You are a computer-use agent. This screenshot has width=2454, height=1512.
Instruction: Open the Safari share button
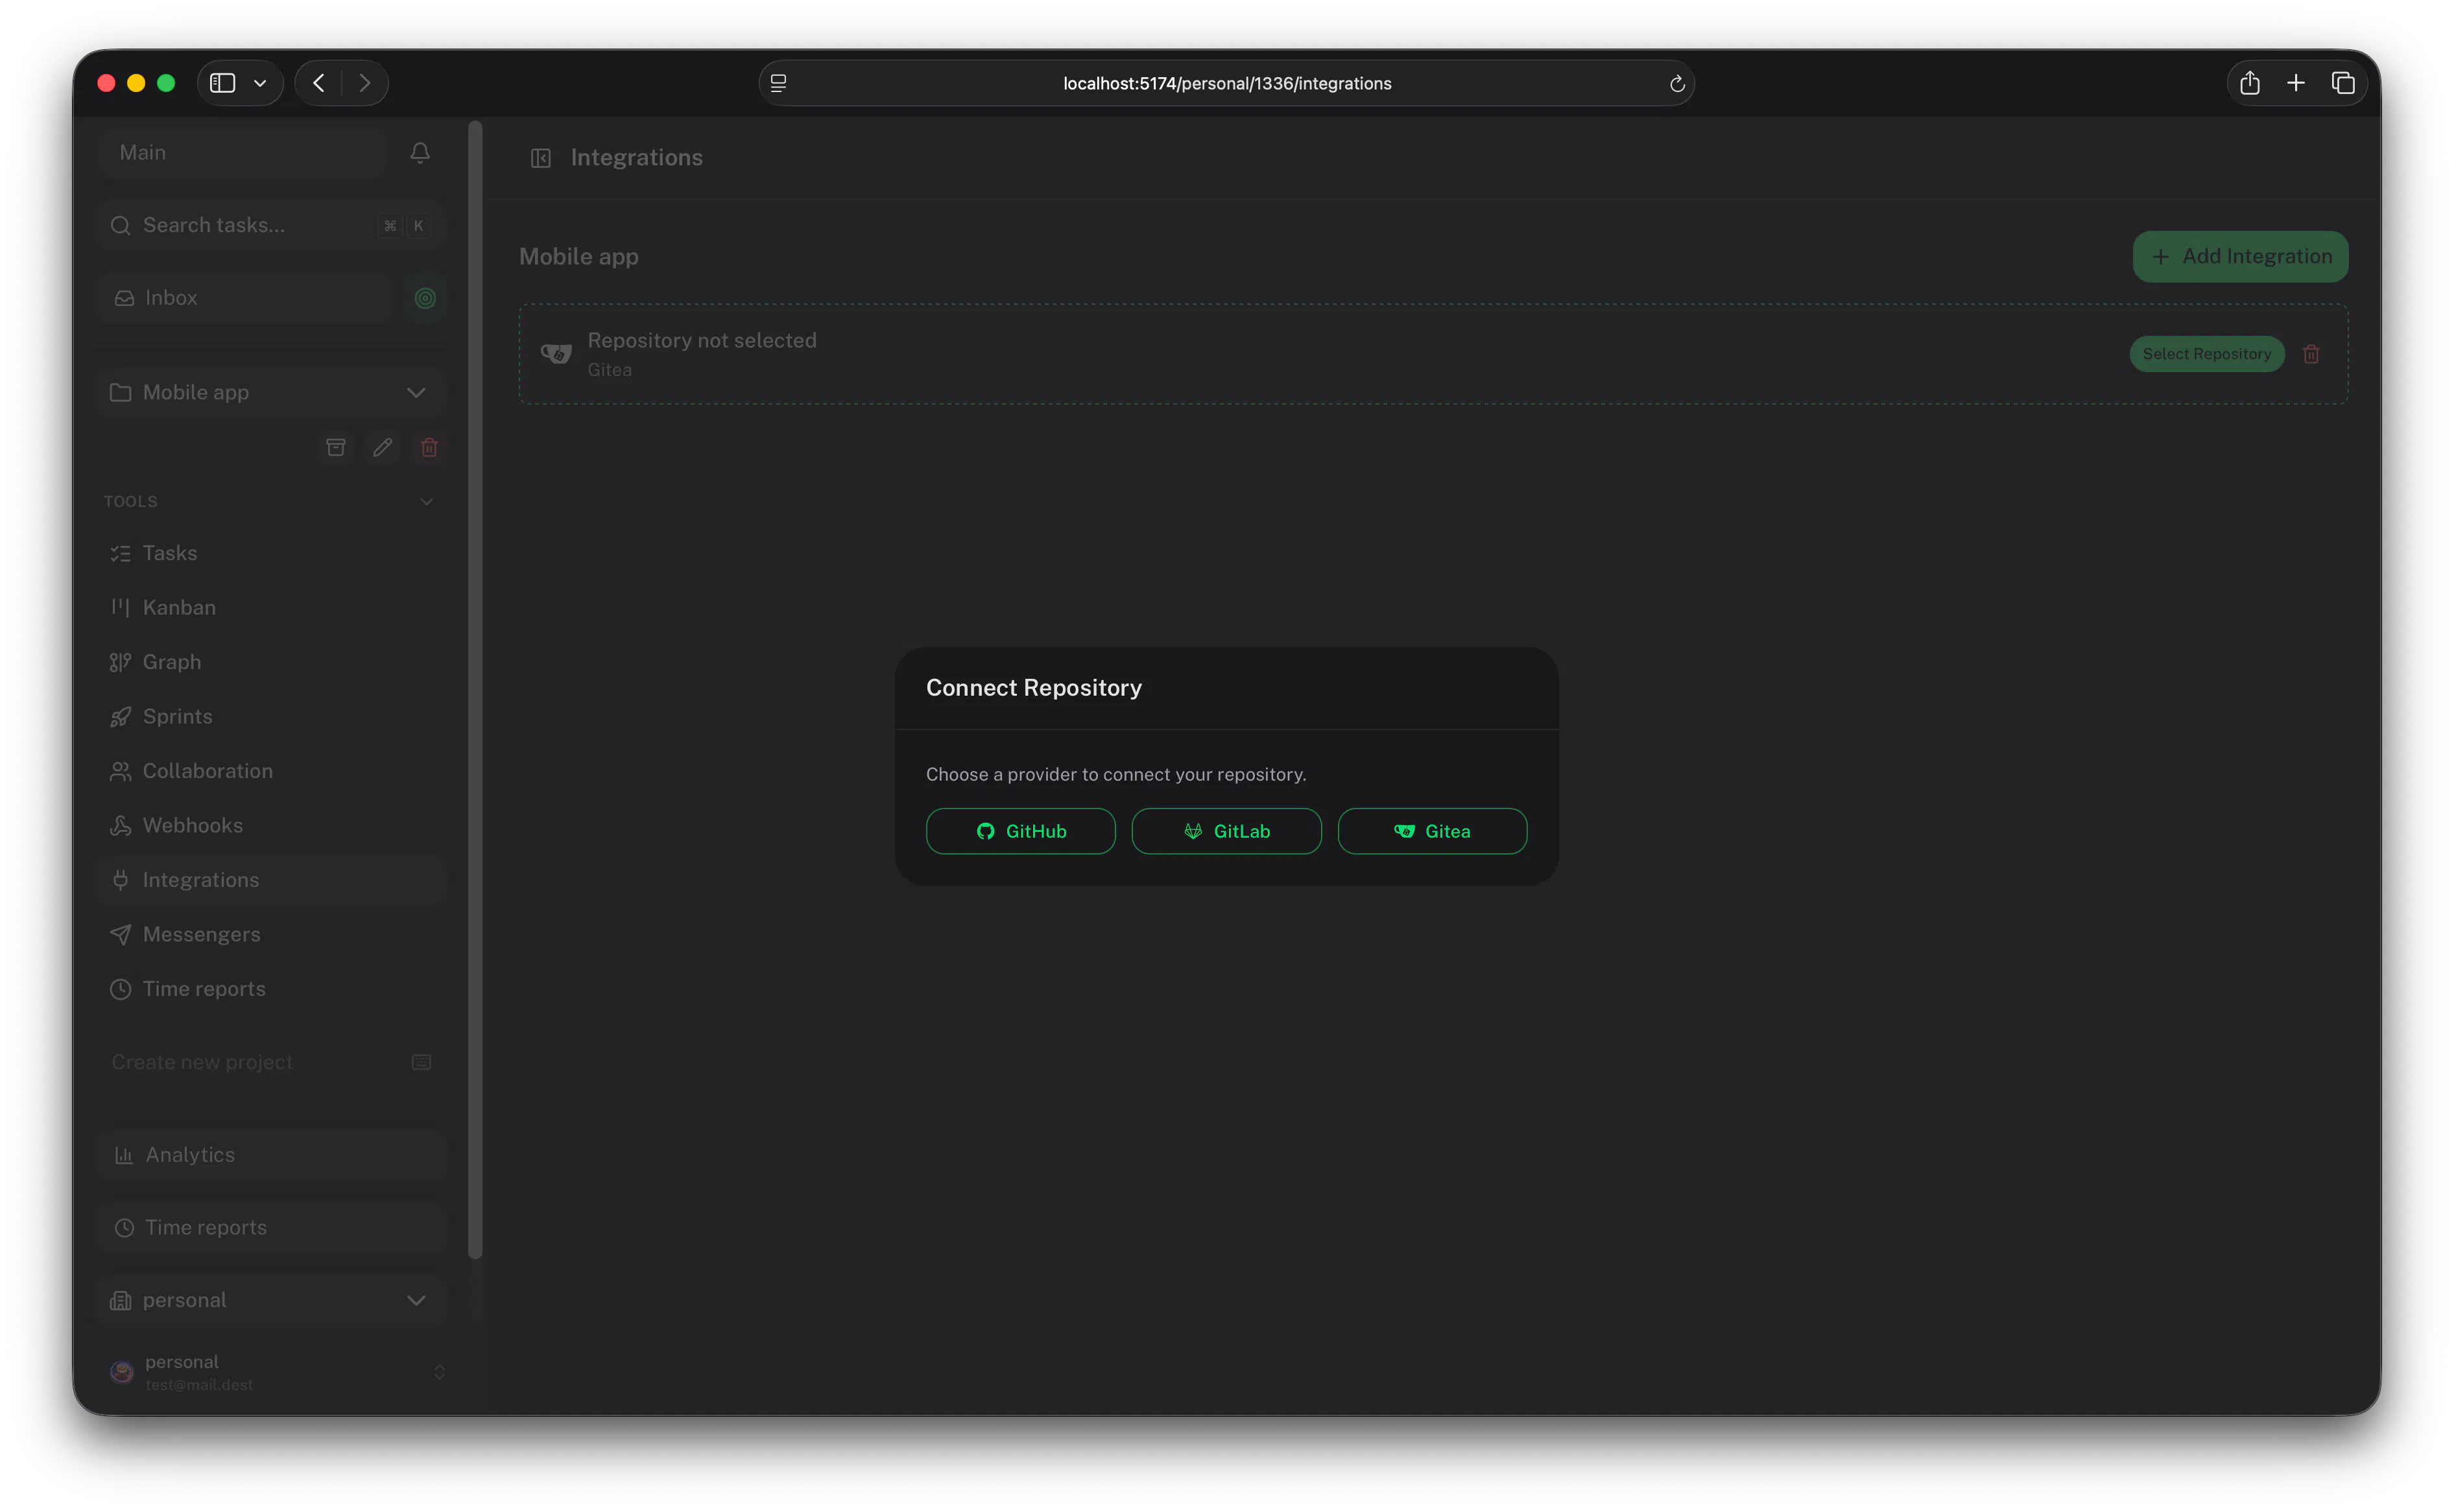(x=2250, y=83)
